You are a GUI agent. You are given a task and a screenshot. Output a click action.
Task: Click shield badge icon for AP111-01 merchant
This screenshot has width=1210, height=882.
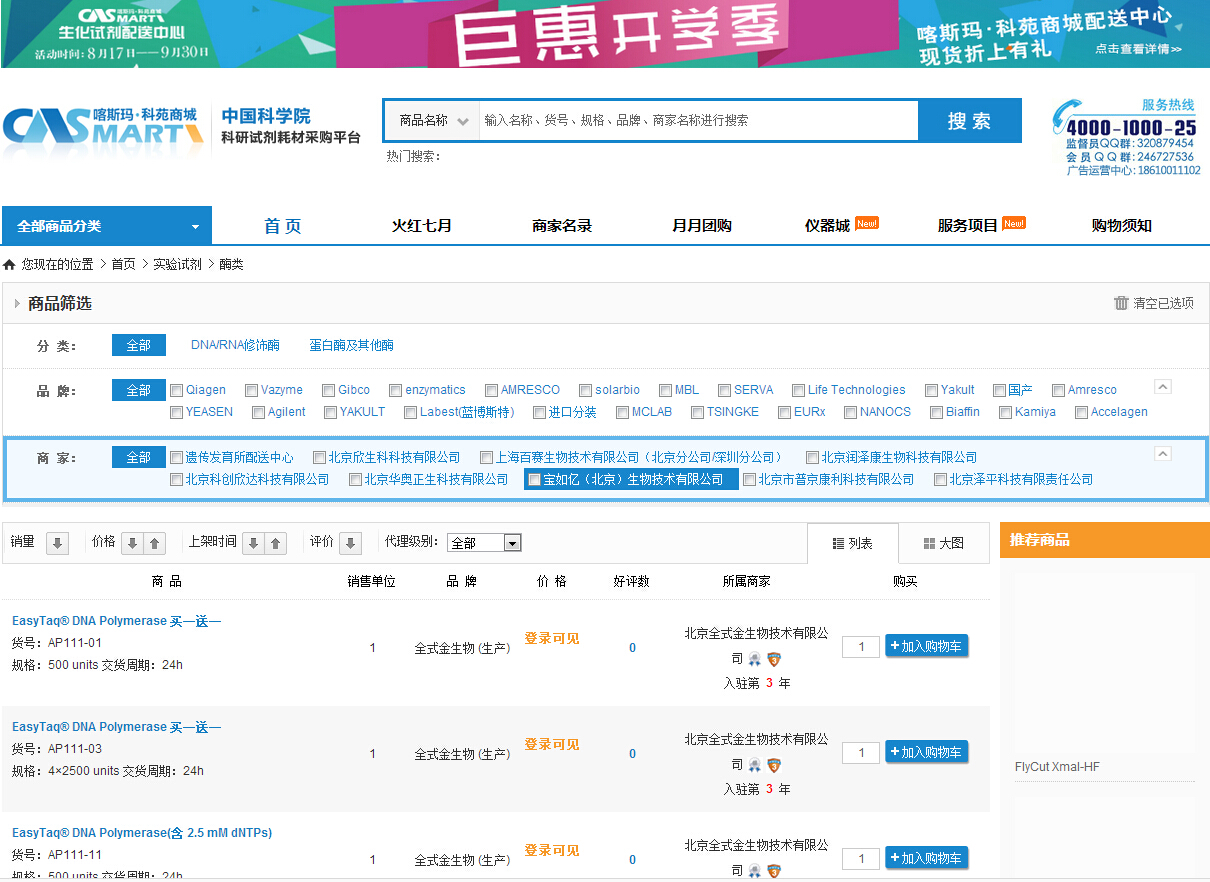click(x=773, y=659)
